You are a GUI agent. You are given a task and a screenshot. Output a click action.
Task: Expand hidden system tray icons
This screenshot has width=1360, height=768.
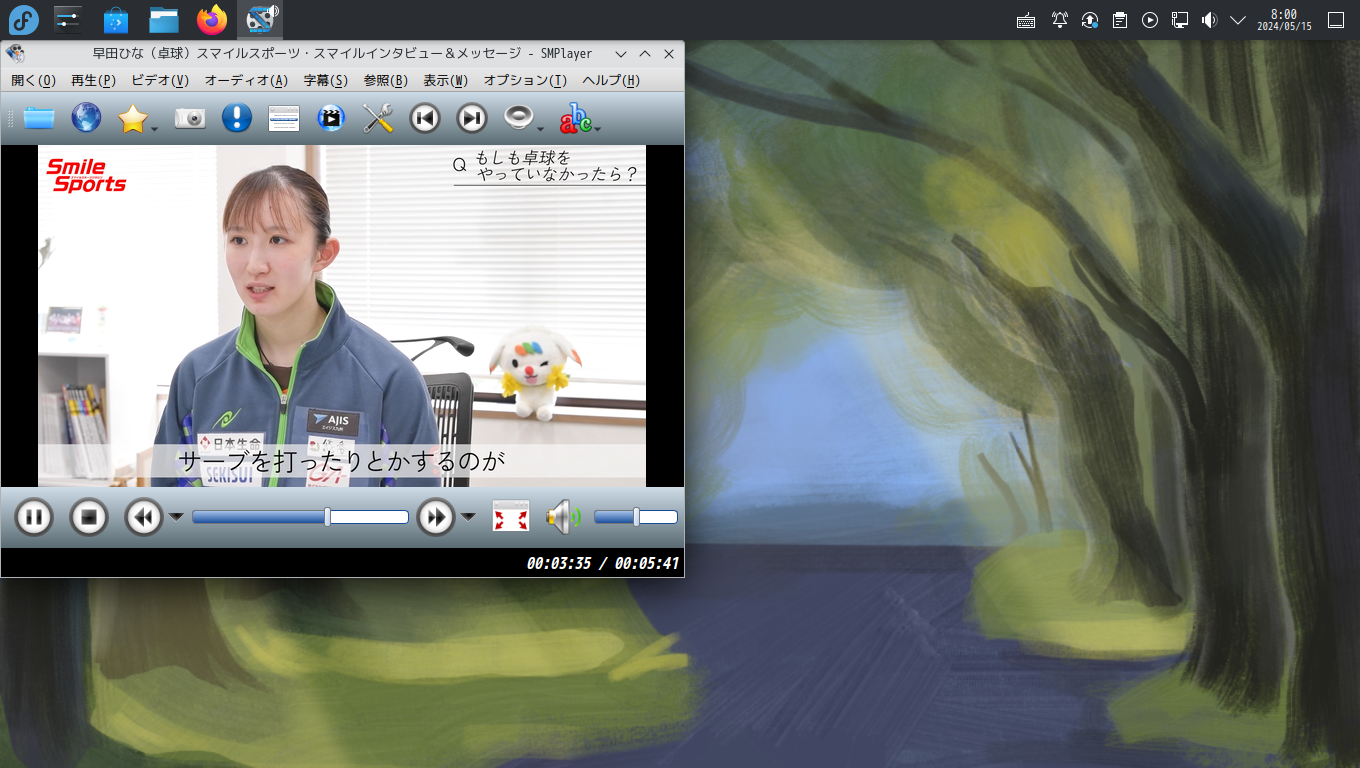1238,20
